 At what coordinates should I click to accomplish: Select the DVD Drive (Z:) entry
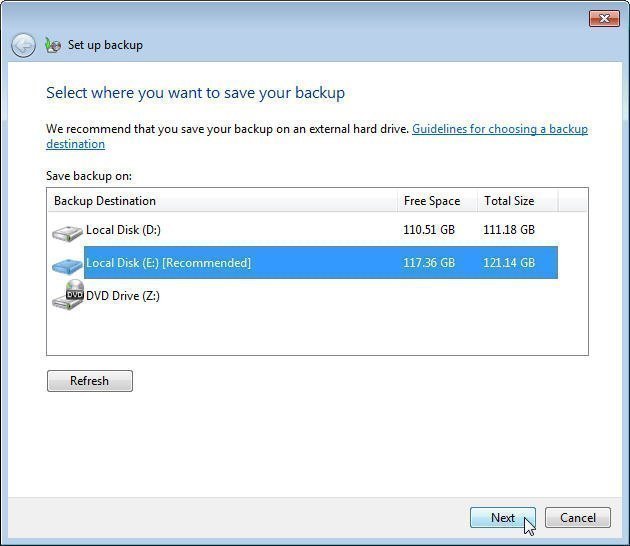point(123,296)
